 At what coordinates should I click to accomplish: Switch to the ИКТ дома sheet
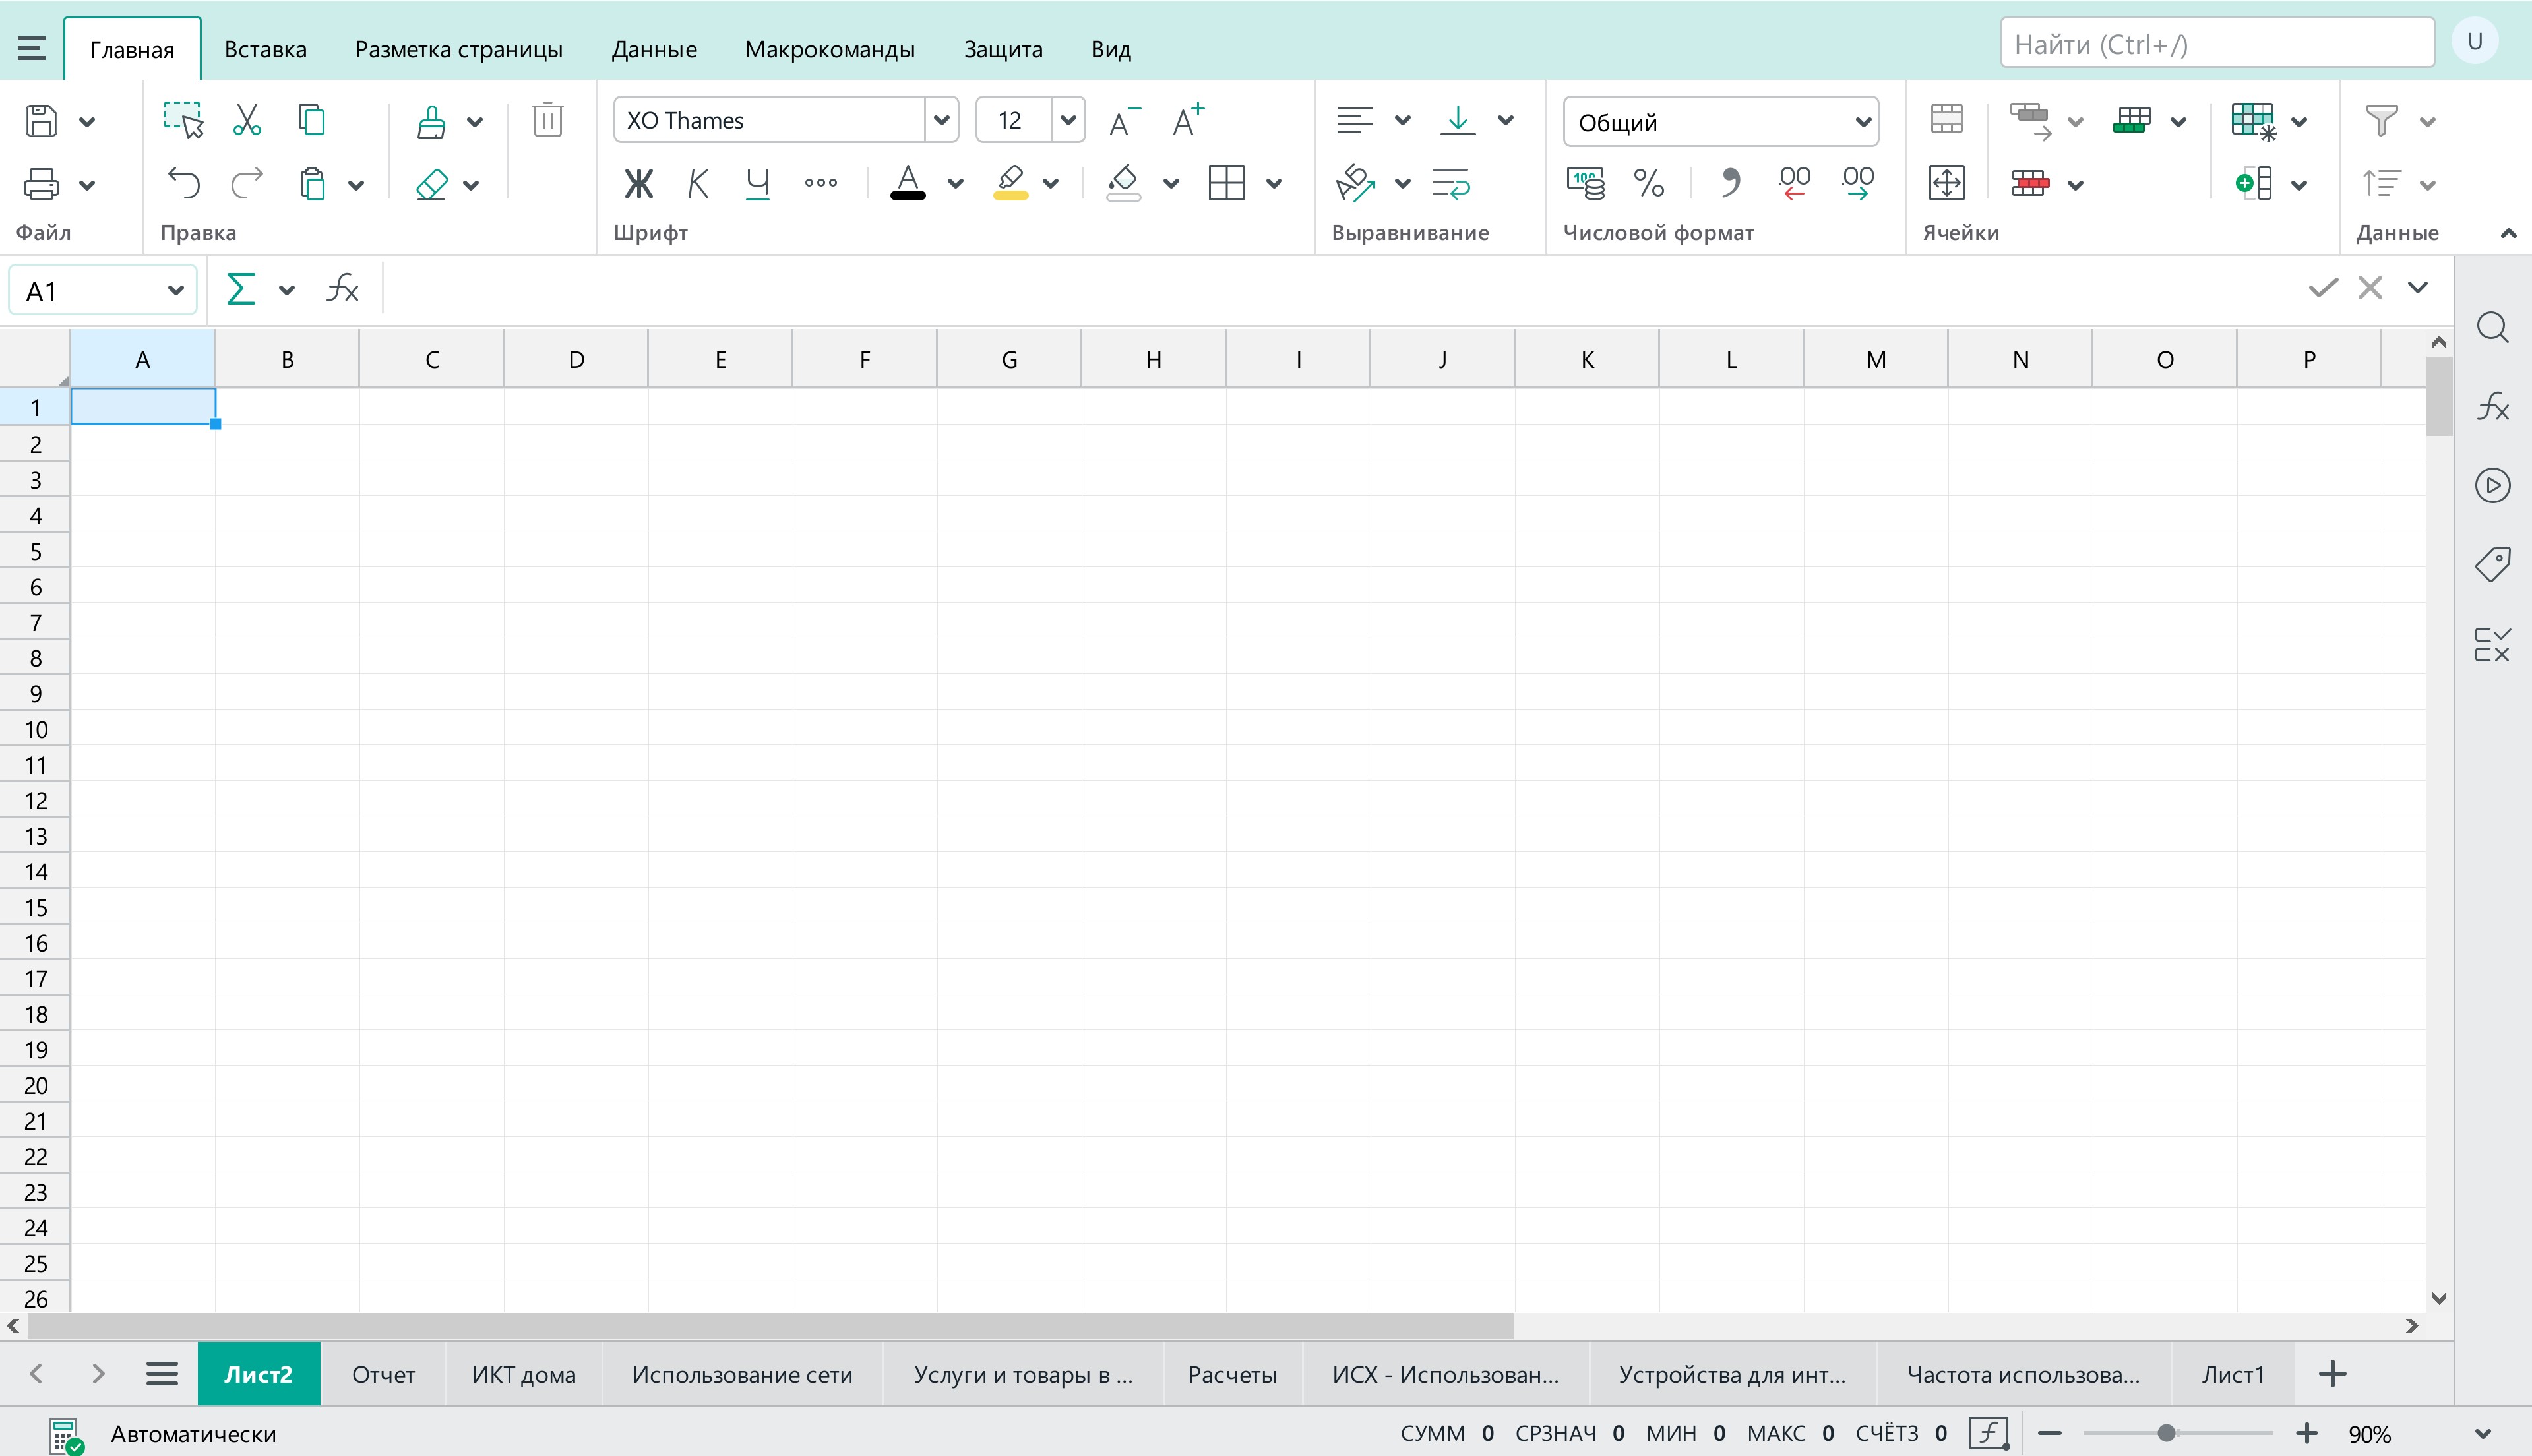coord(523,1374)
